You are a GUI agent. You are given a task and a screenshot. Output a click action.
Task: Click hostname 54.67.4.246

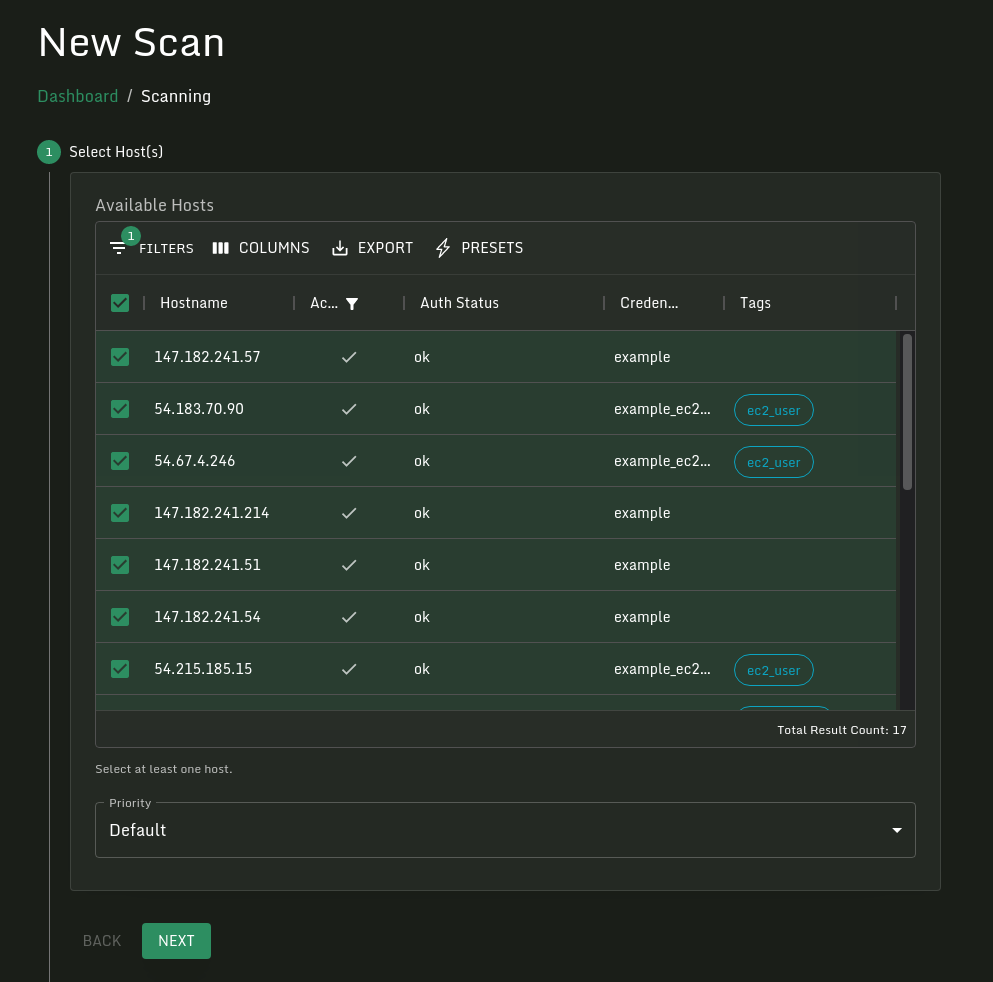pos(194,461)
